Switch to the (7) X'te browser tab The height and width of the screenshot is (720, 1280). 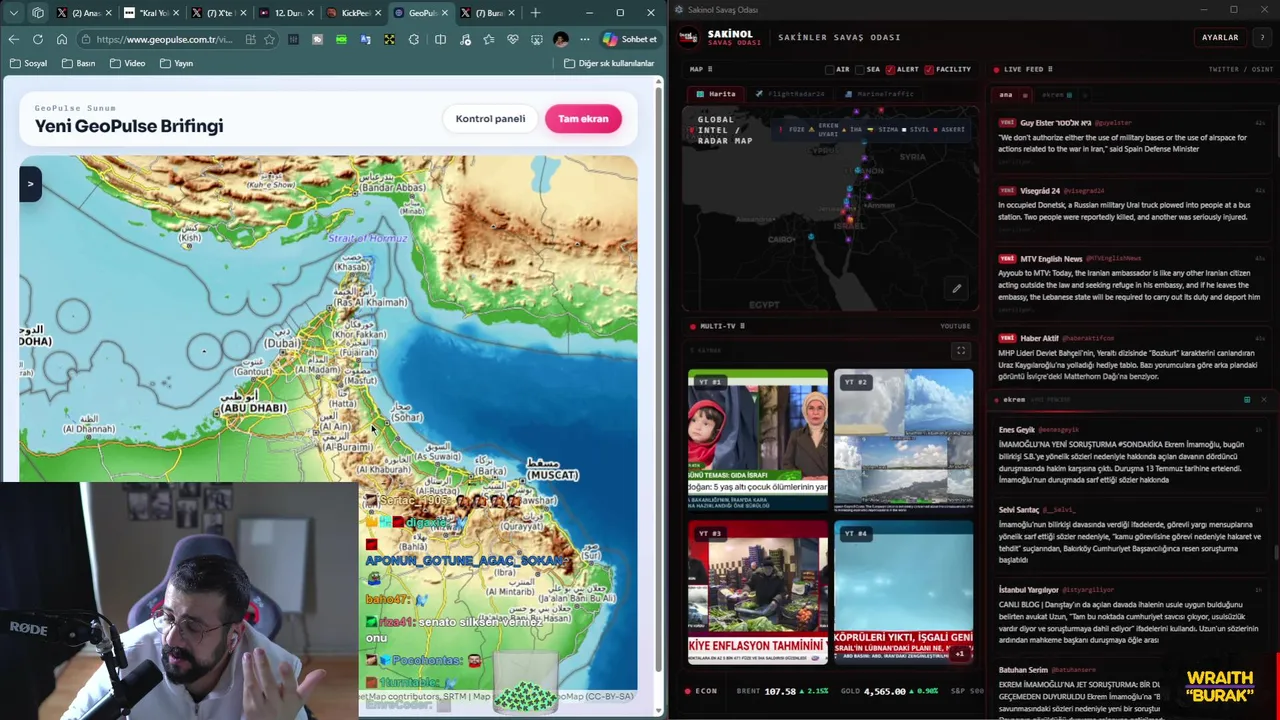219,13
